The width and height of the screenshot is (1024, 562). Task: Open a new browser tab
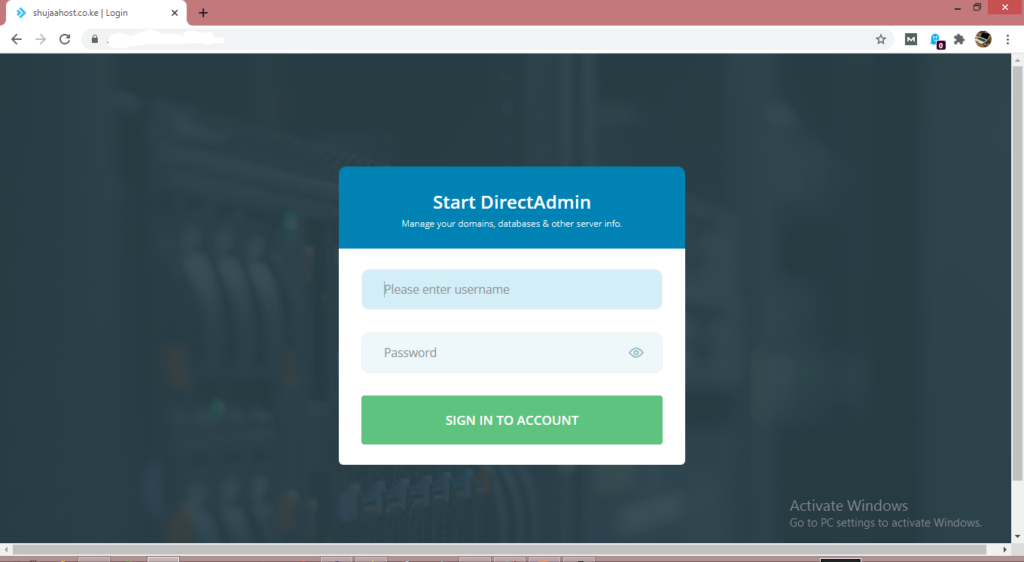(x=203, y=12)
